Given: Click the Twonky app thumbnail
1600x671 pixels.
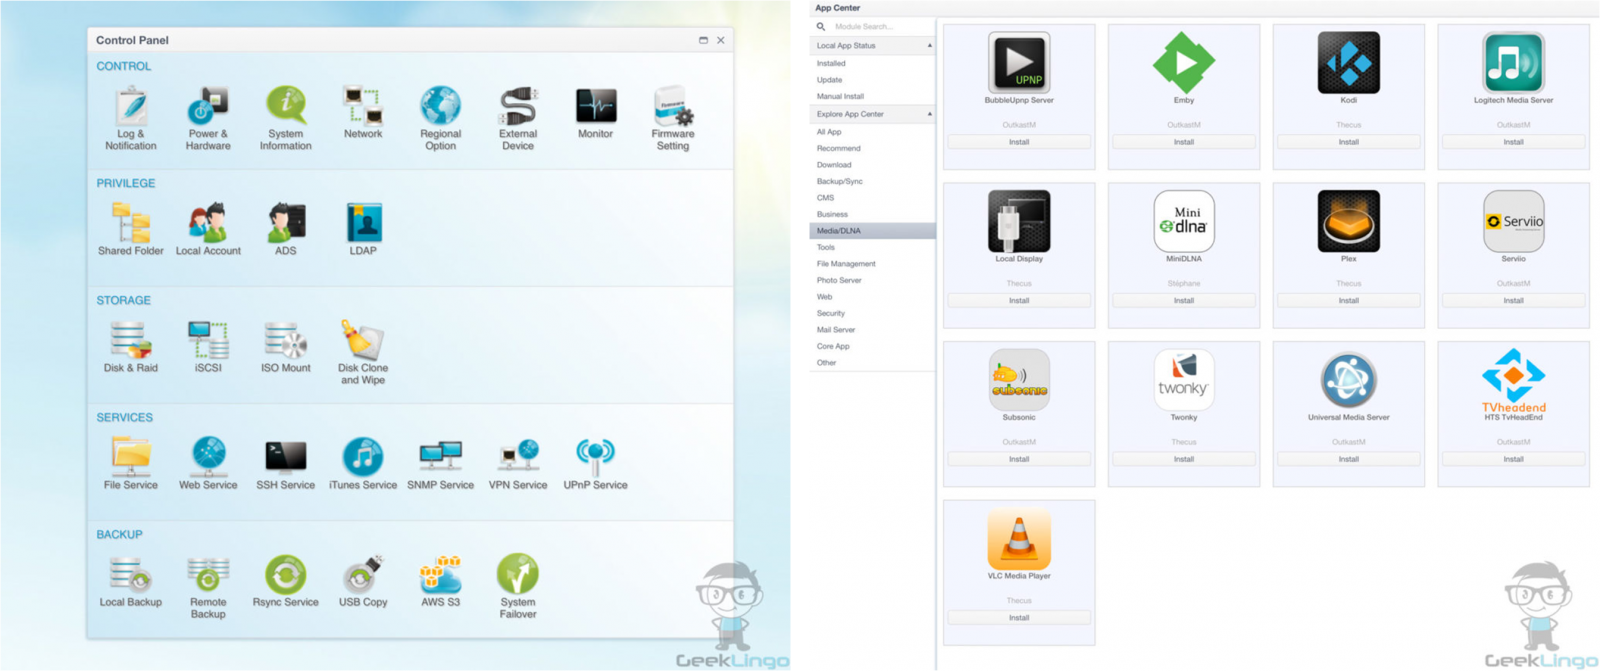Looking at the screenshot, I should (1184, 380).
